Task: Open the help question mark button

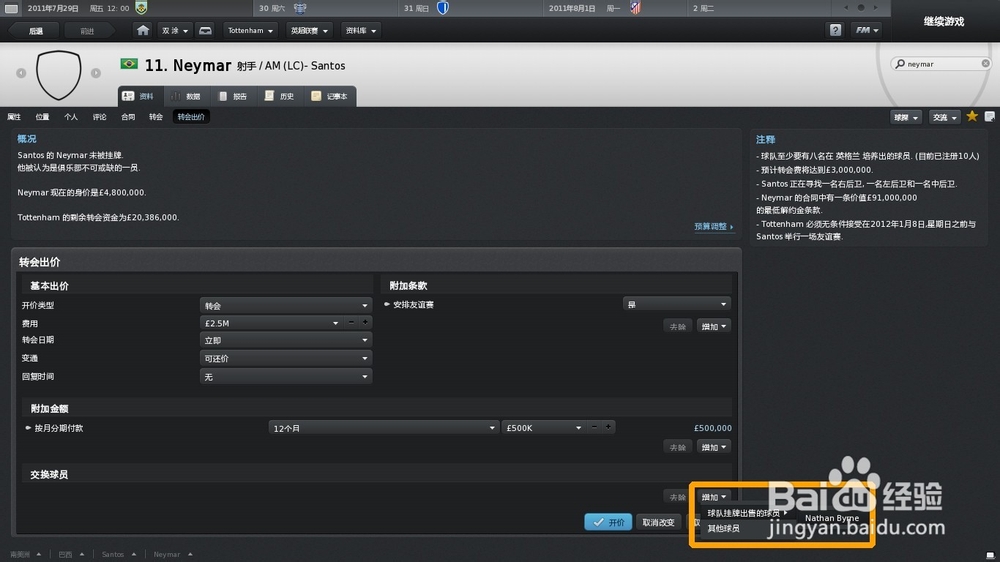Action: pos(835,30)
